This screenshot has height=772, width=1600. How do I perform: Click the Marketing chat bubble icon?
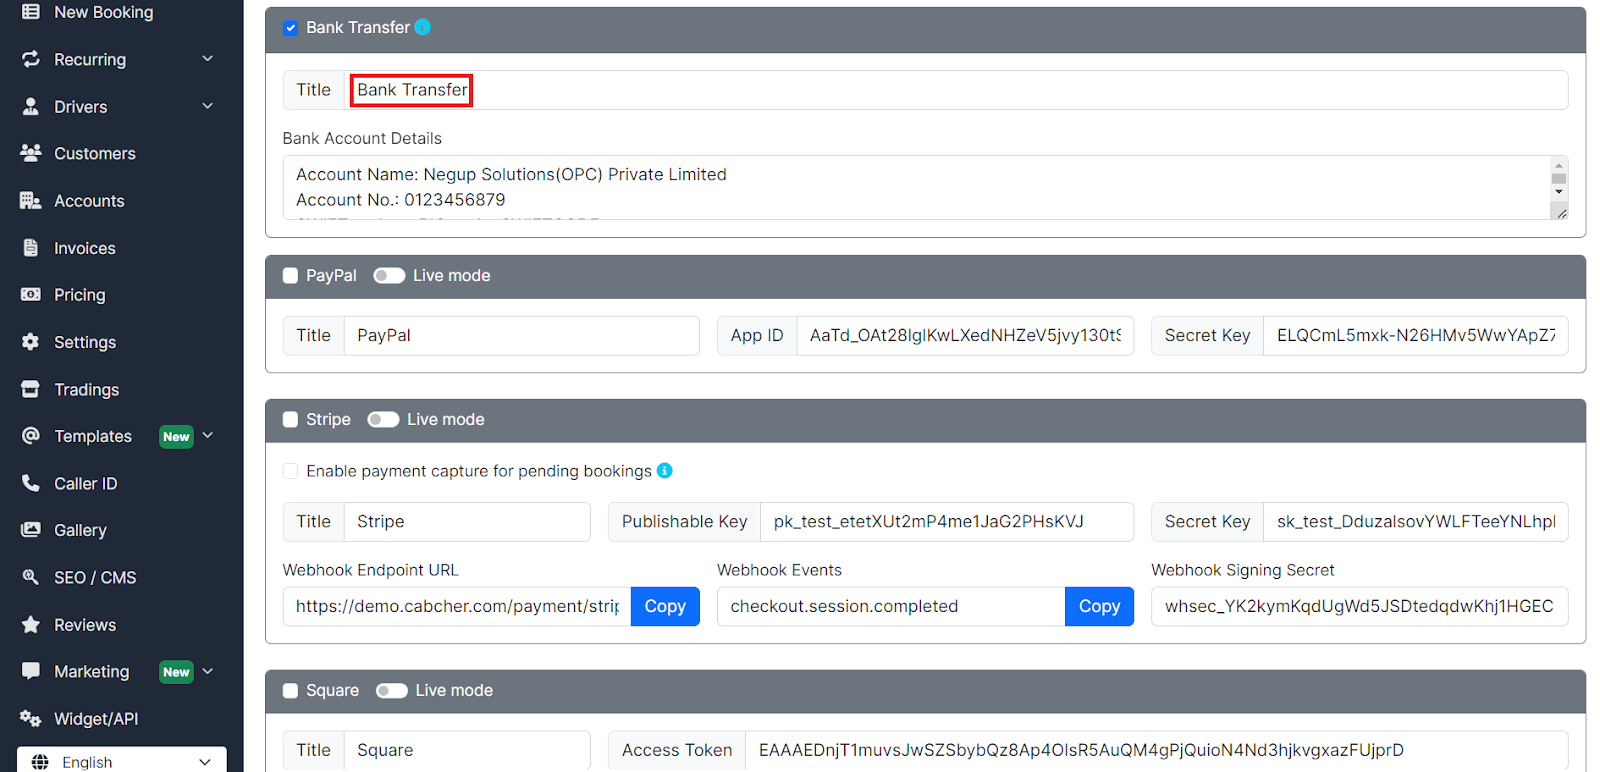(x=31, y=671)
